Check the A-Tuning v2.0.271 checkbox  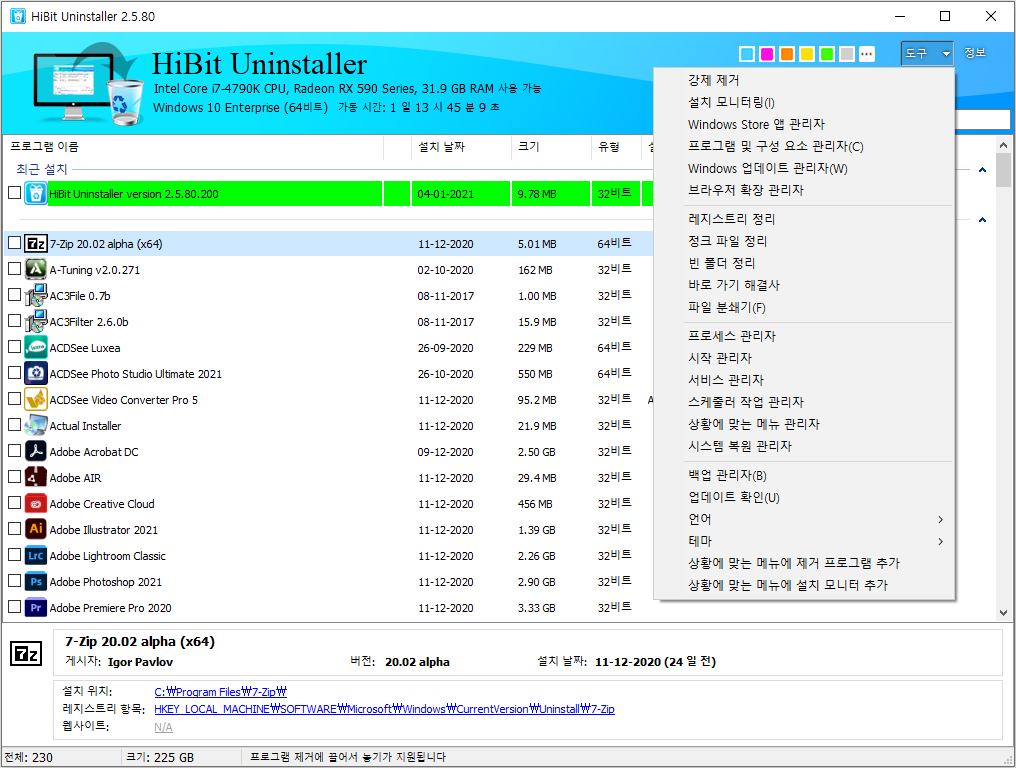pyautogui.click(x=14, y=268)
